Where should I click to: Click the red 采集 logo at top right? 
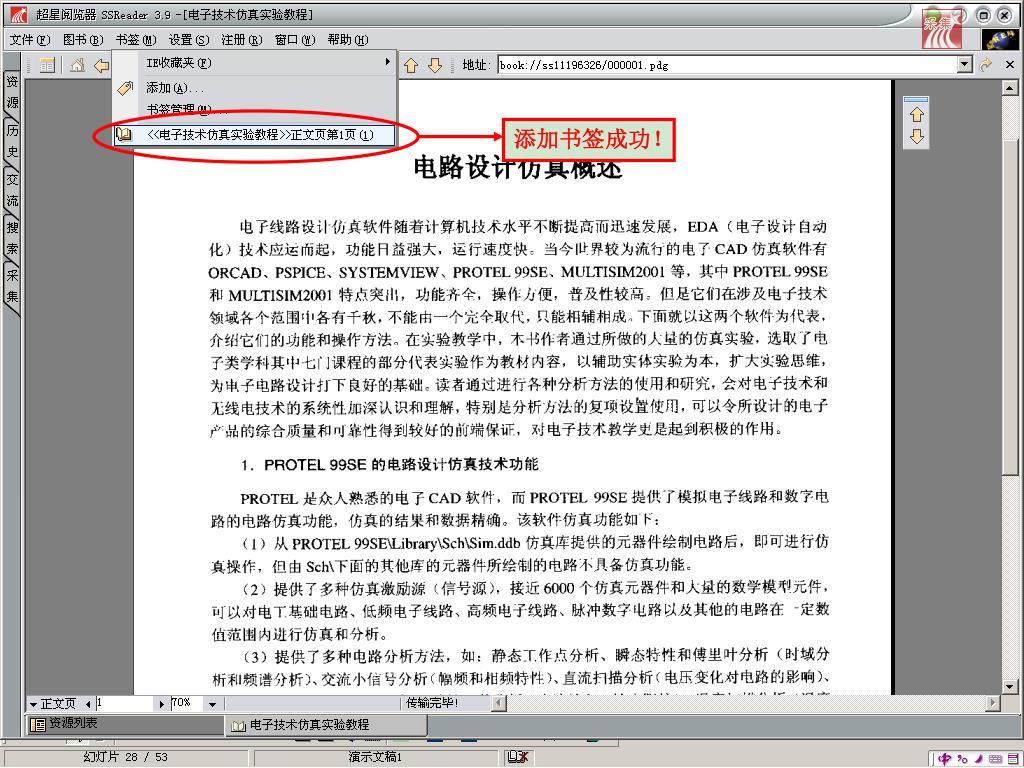click(941, 29)
